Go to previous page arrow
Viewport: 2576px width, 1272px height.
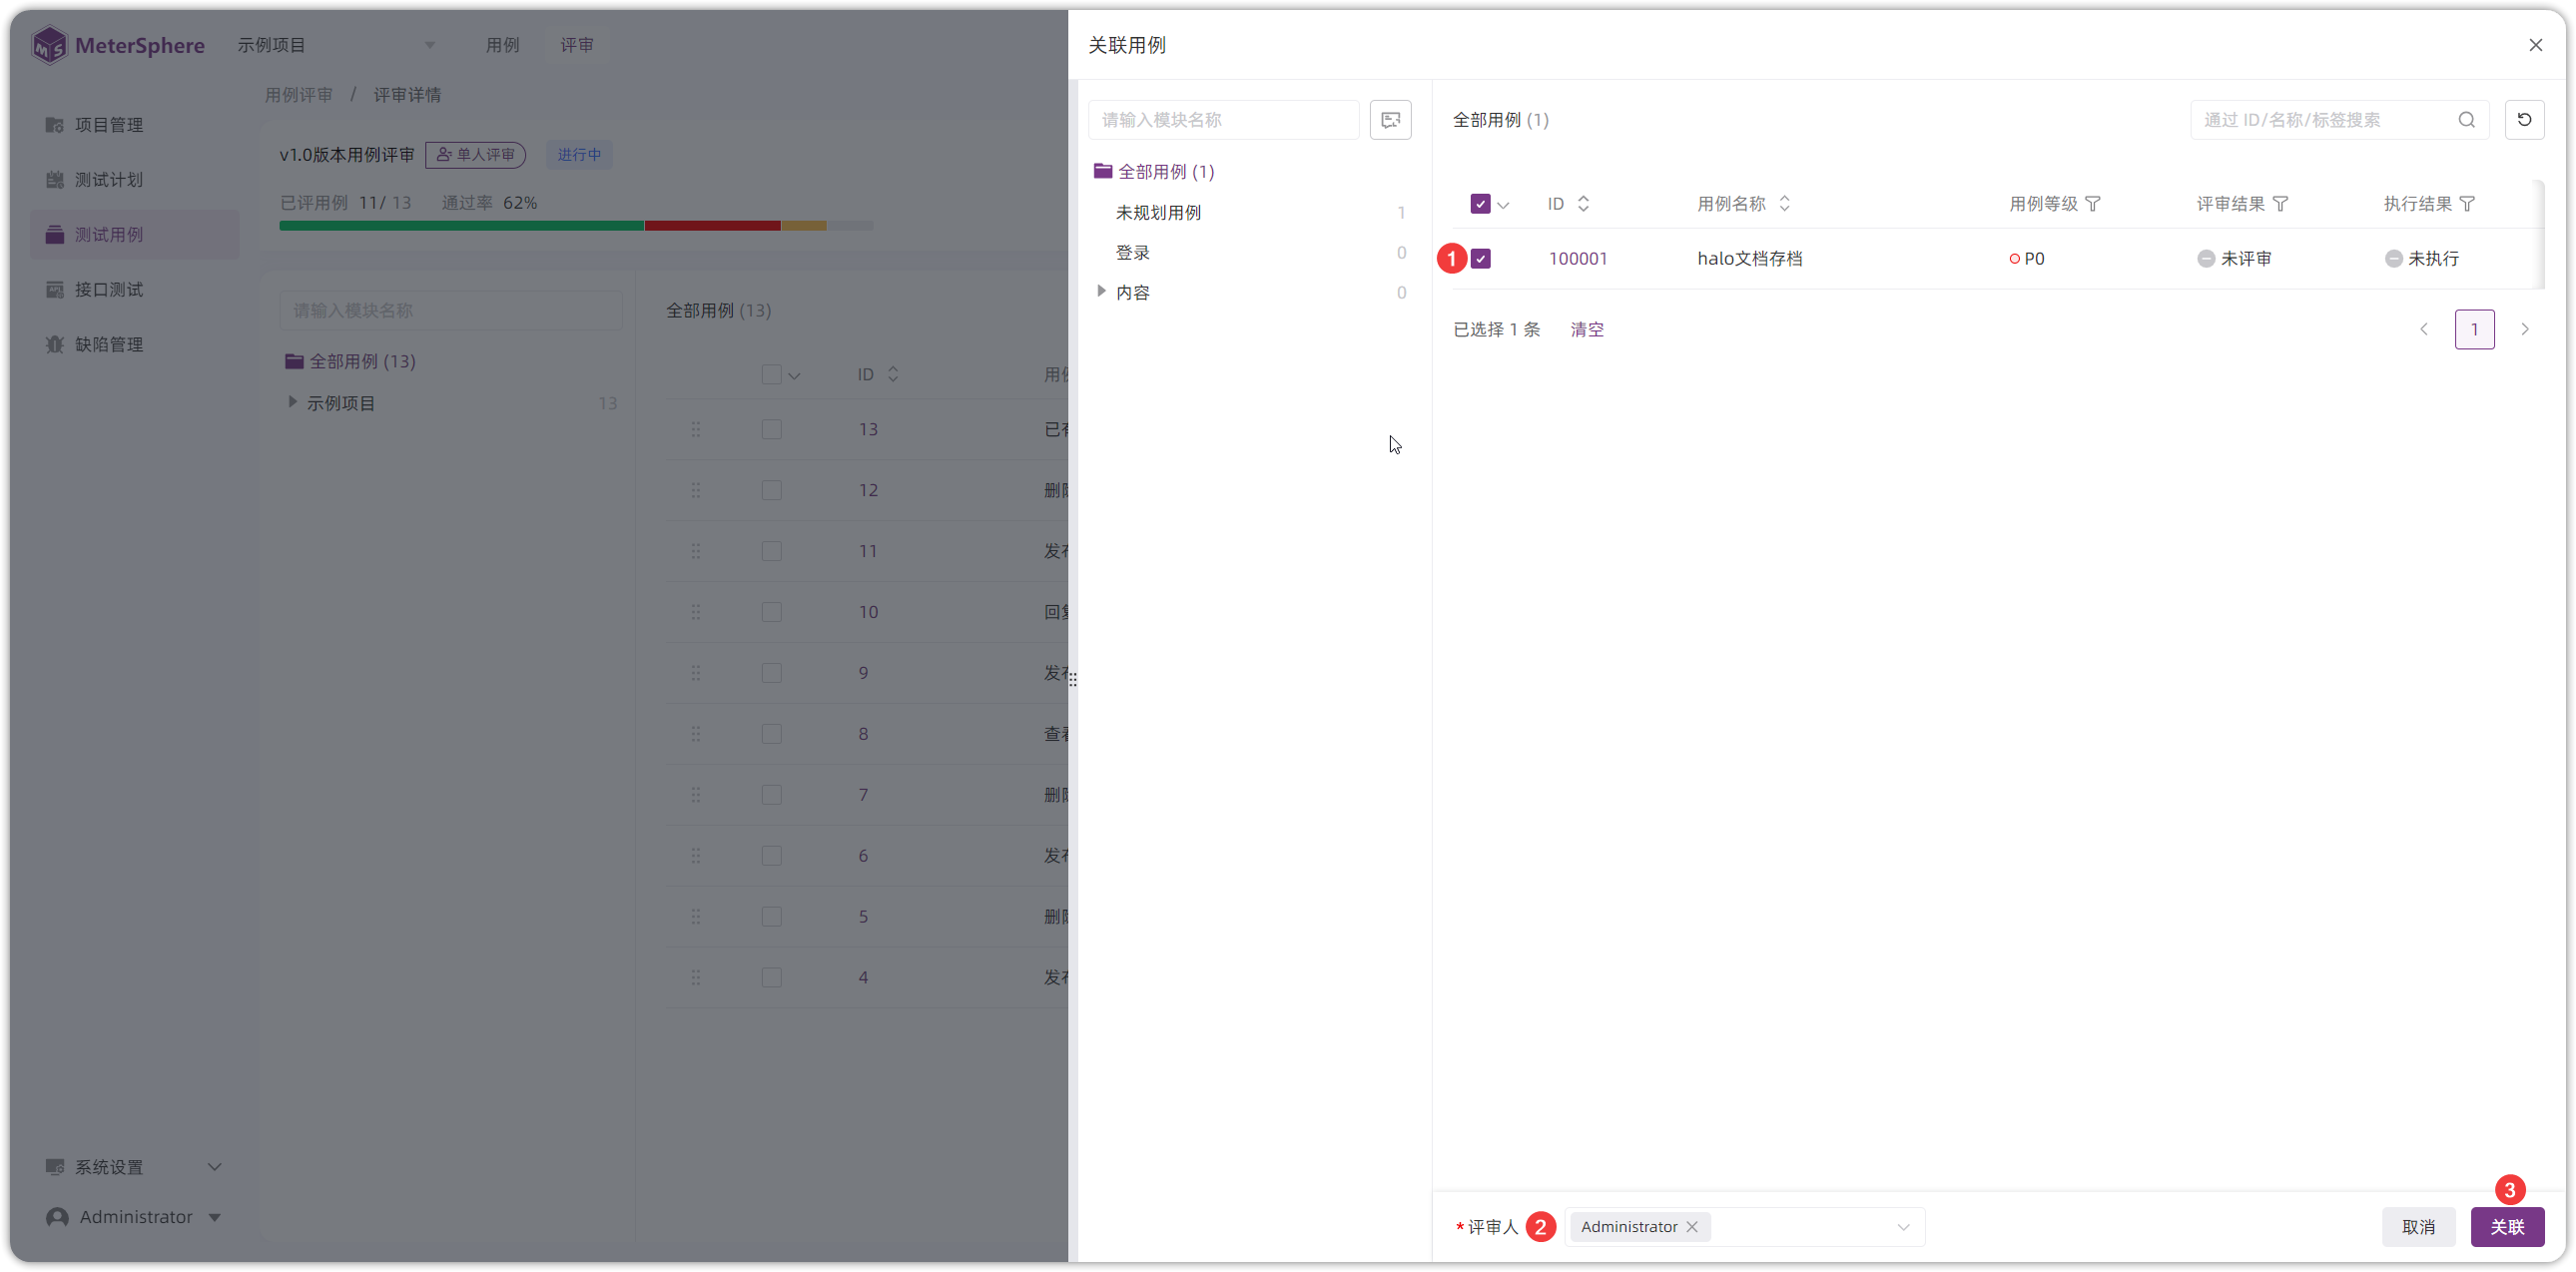tap(2424, 329)
